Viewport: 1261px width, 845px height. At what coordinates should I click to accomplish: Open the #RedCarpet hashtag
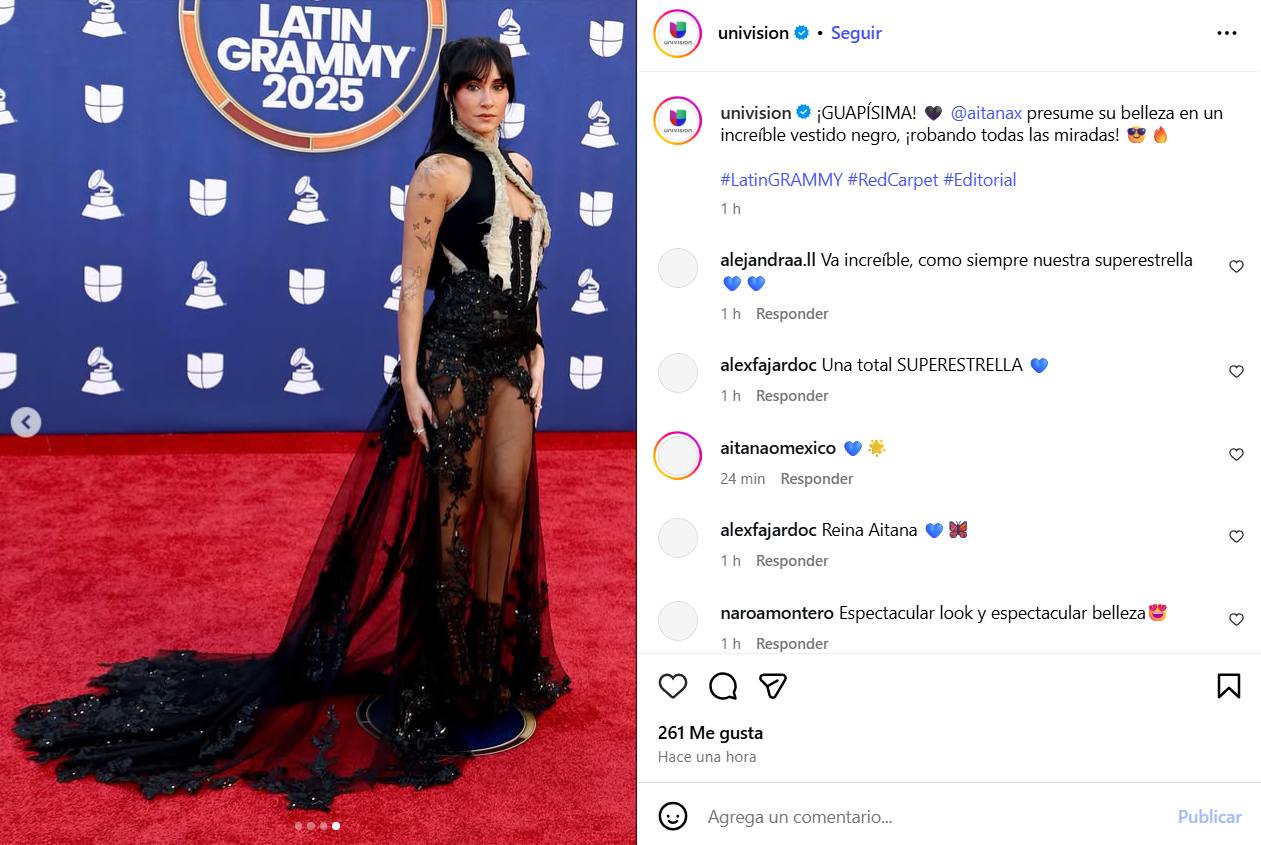(x=893, y=180)
